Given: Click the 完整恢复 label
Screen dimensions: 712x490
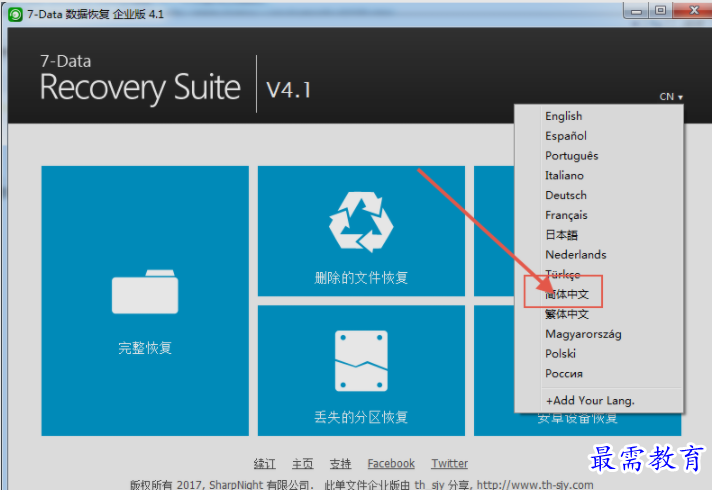Looking at the screenshot, I should coord(145,348).
